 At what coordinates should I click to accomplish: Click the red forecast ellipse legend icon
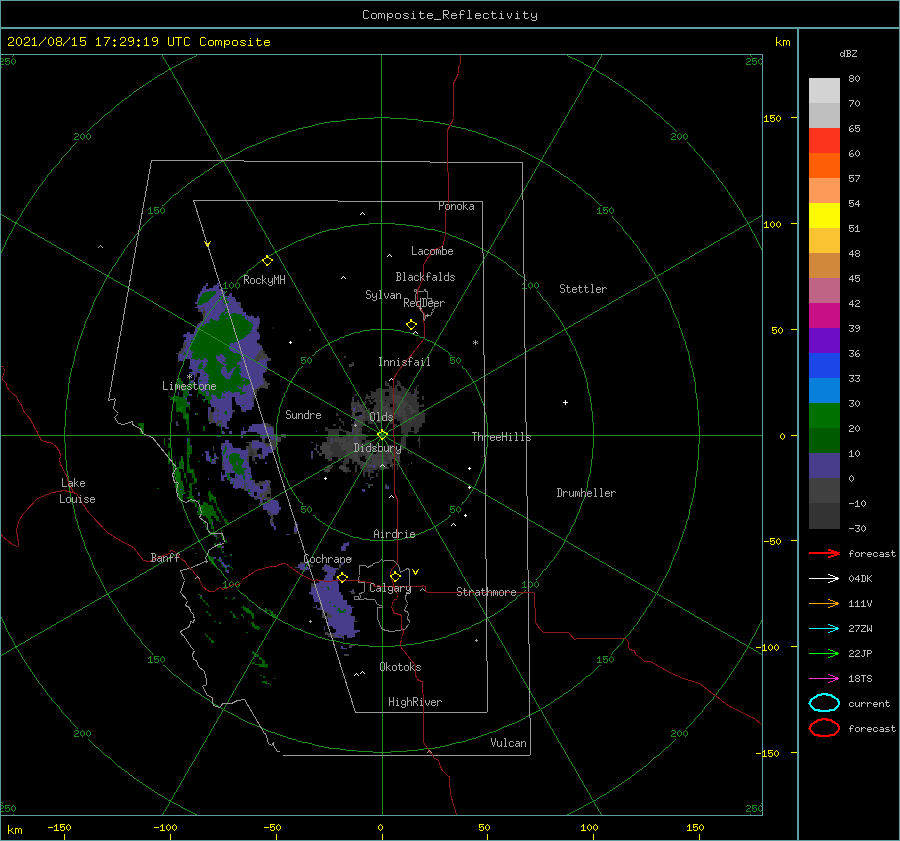pyautogui.click(x=824, y=728)
